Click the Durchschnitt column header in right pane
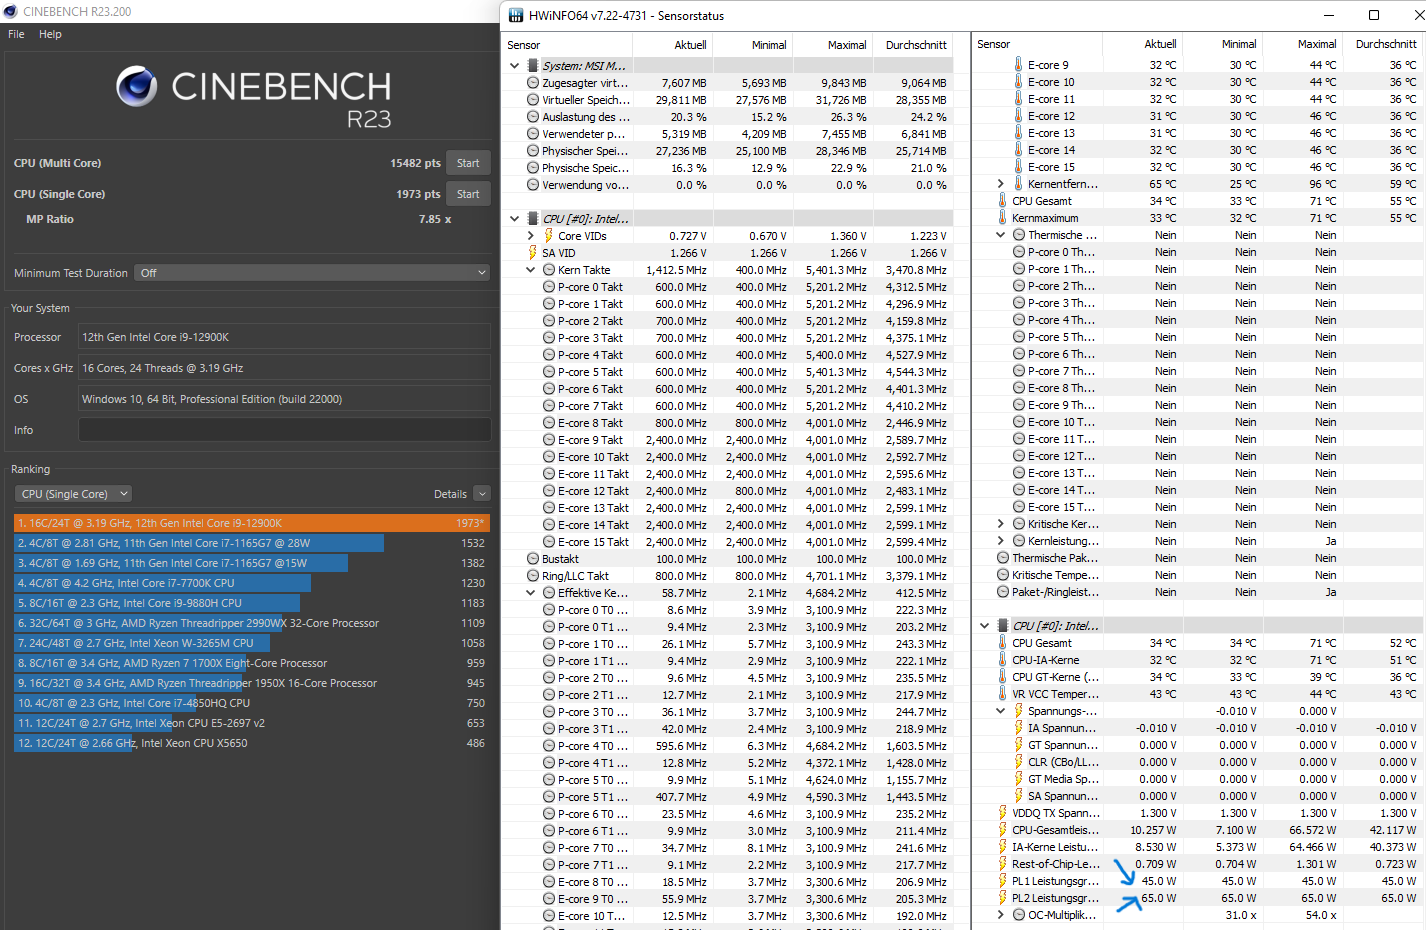The height and width of the screenshot is (930, 1426). tap(1384, 44)
